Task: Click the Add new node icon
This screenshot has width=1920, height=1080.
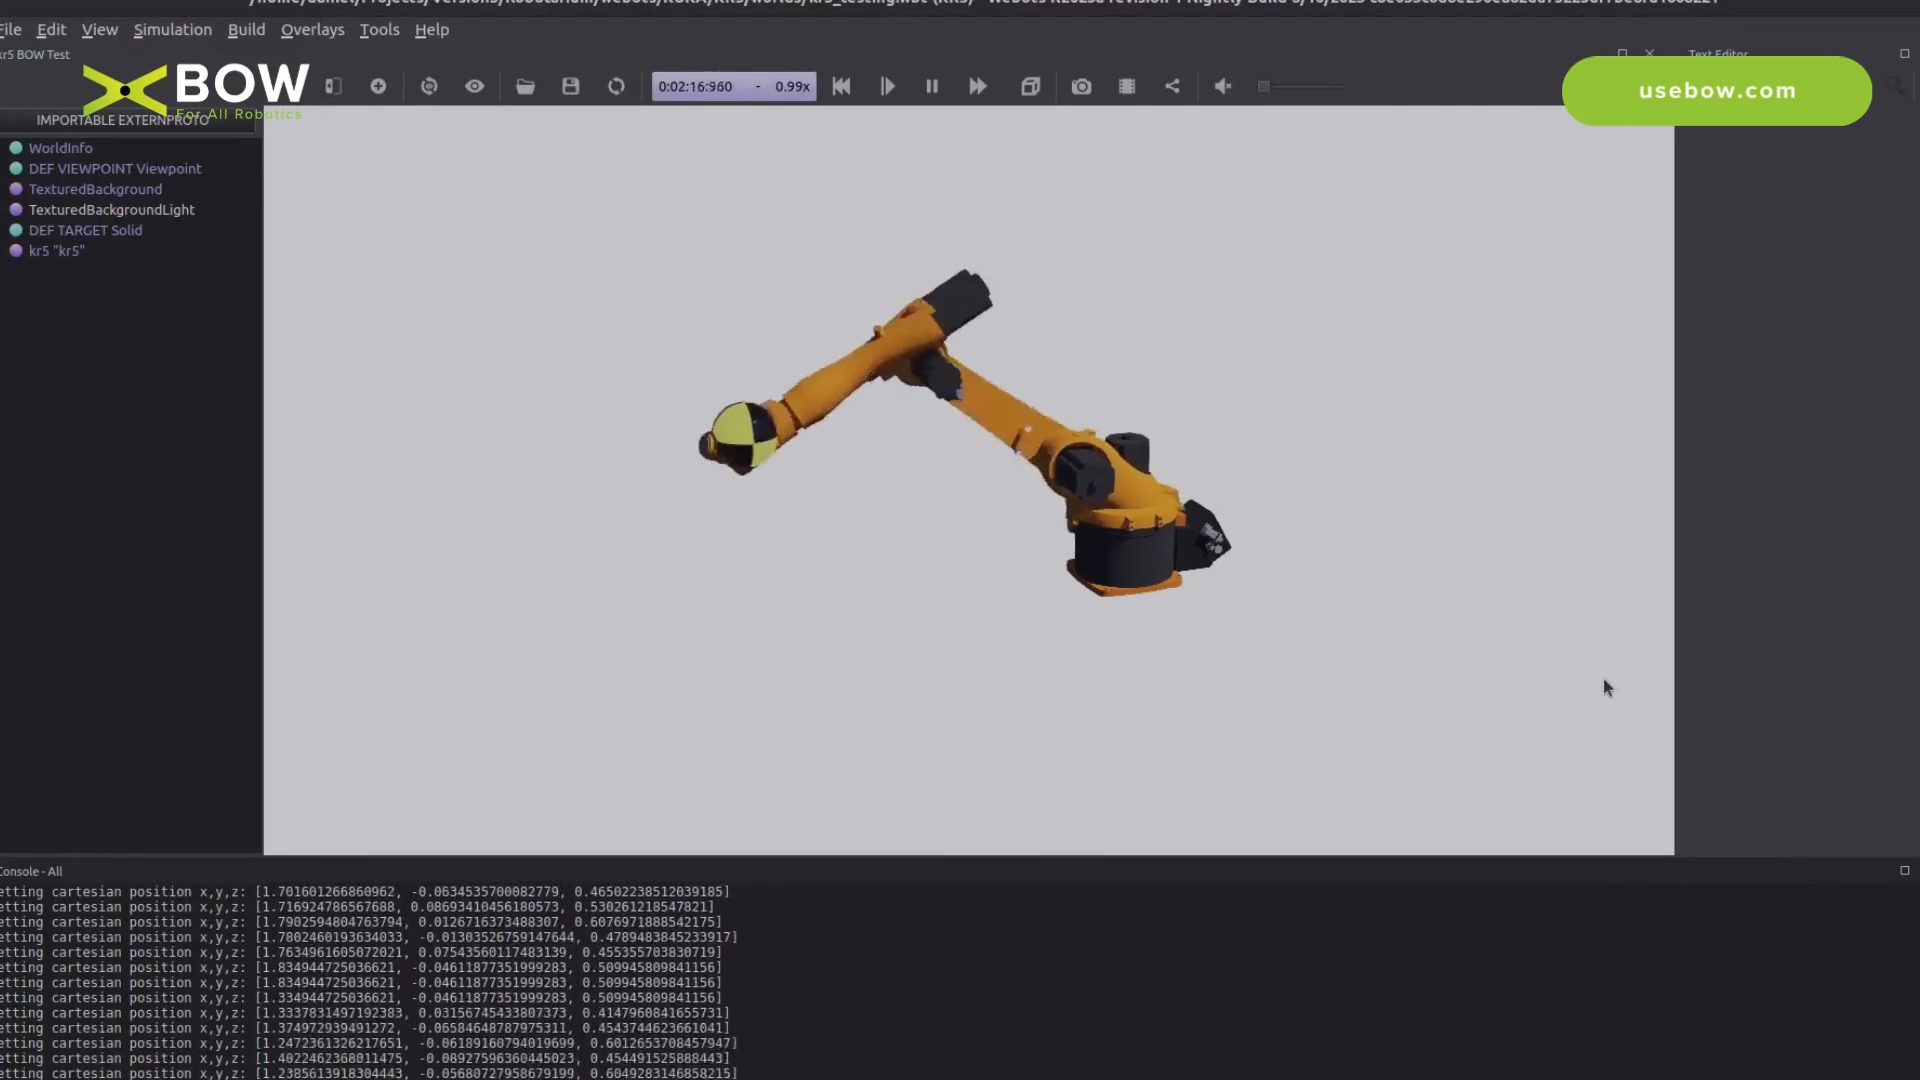Action: 378,87
